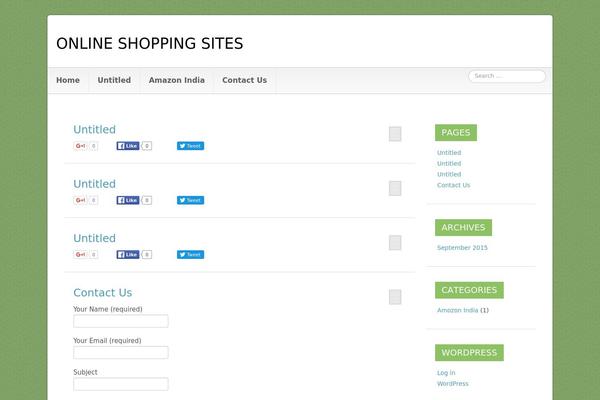
Task: Like the third Untitled post on Facebook
Action: click(128, 255)
